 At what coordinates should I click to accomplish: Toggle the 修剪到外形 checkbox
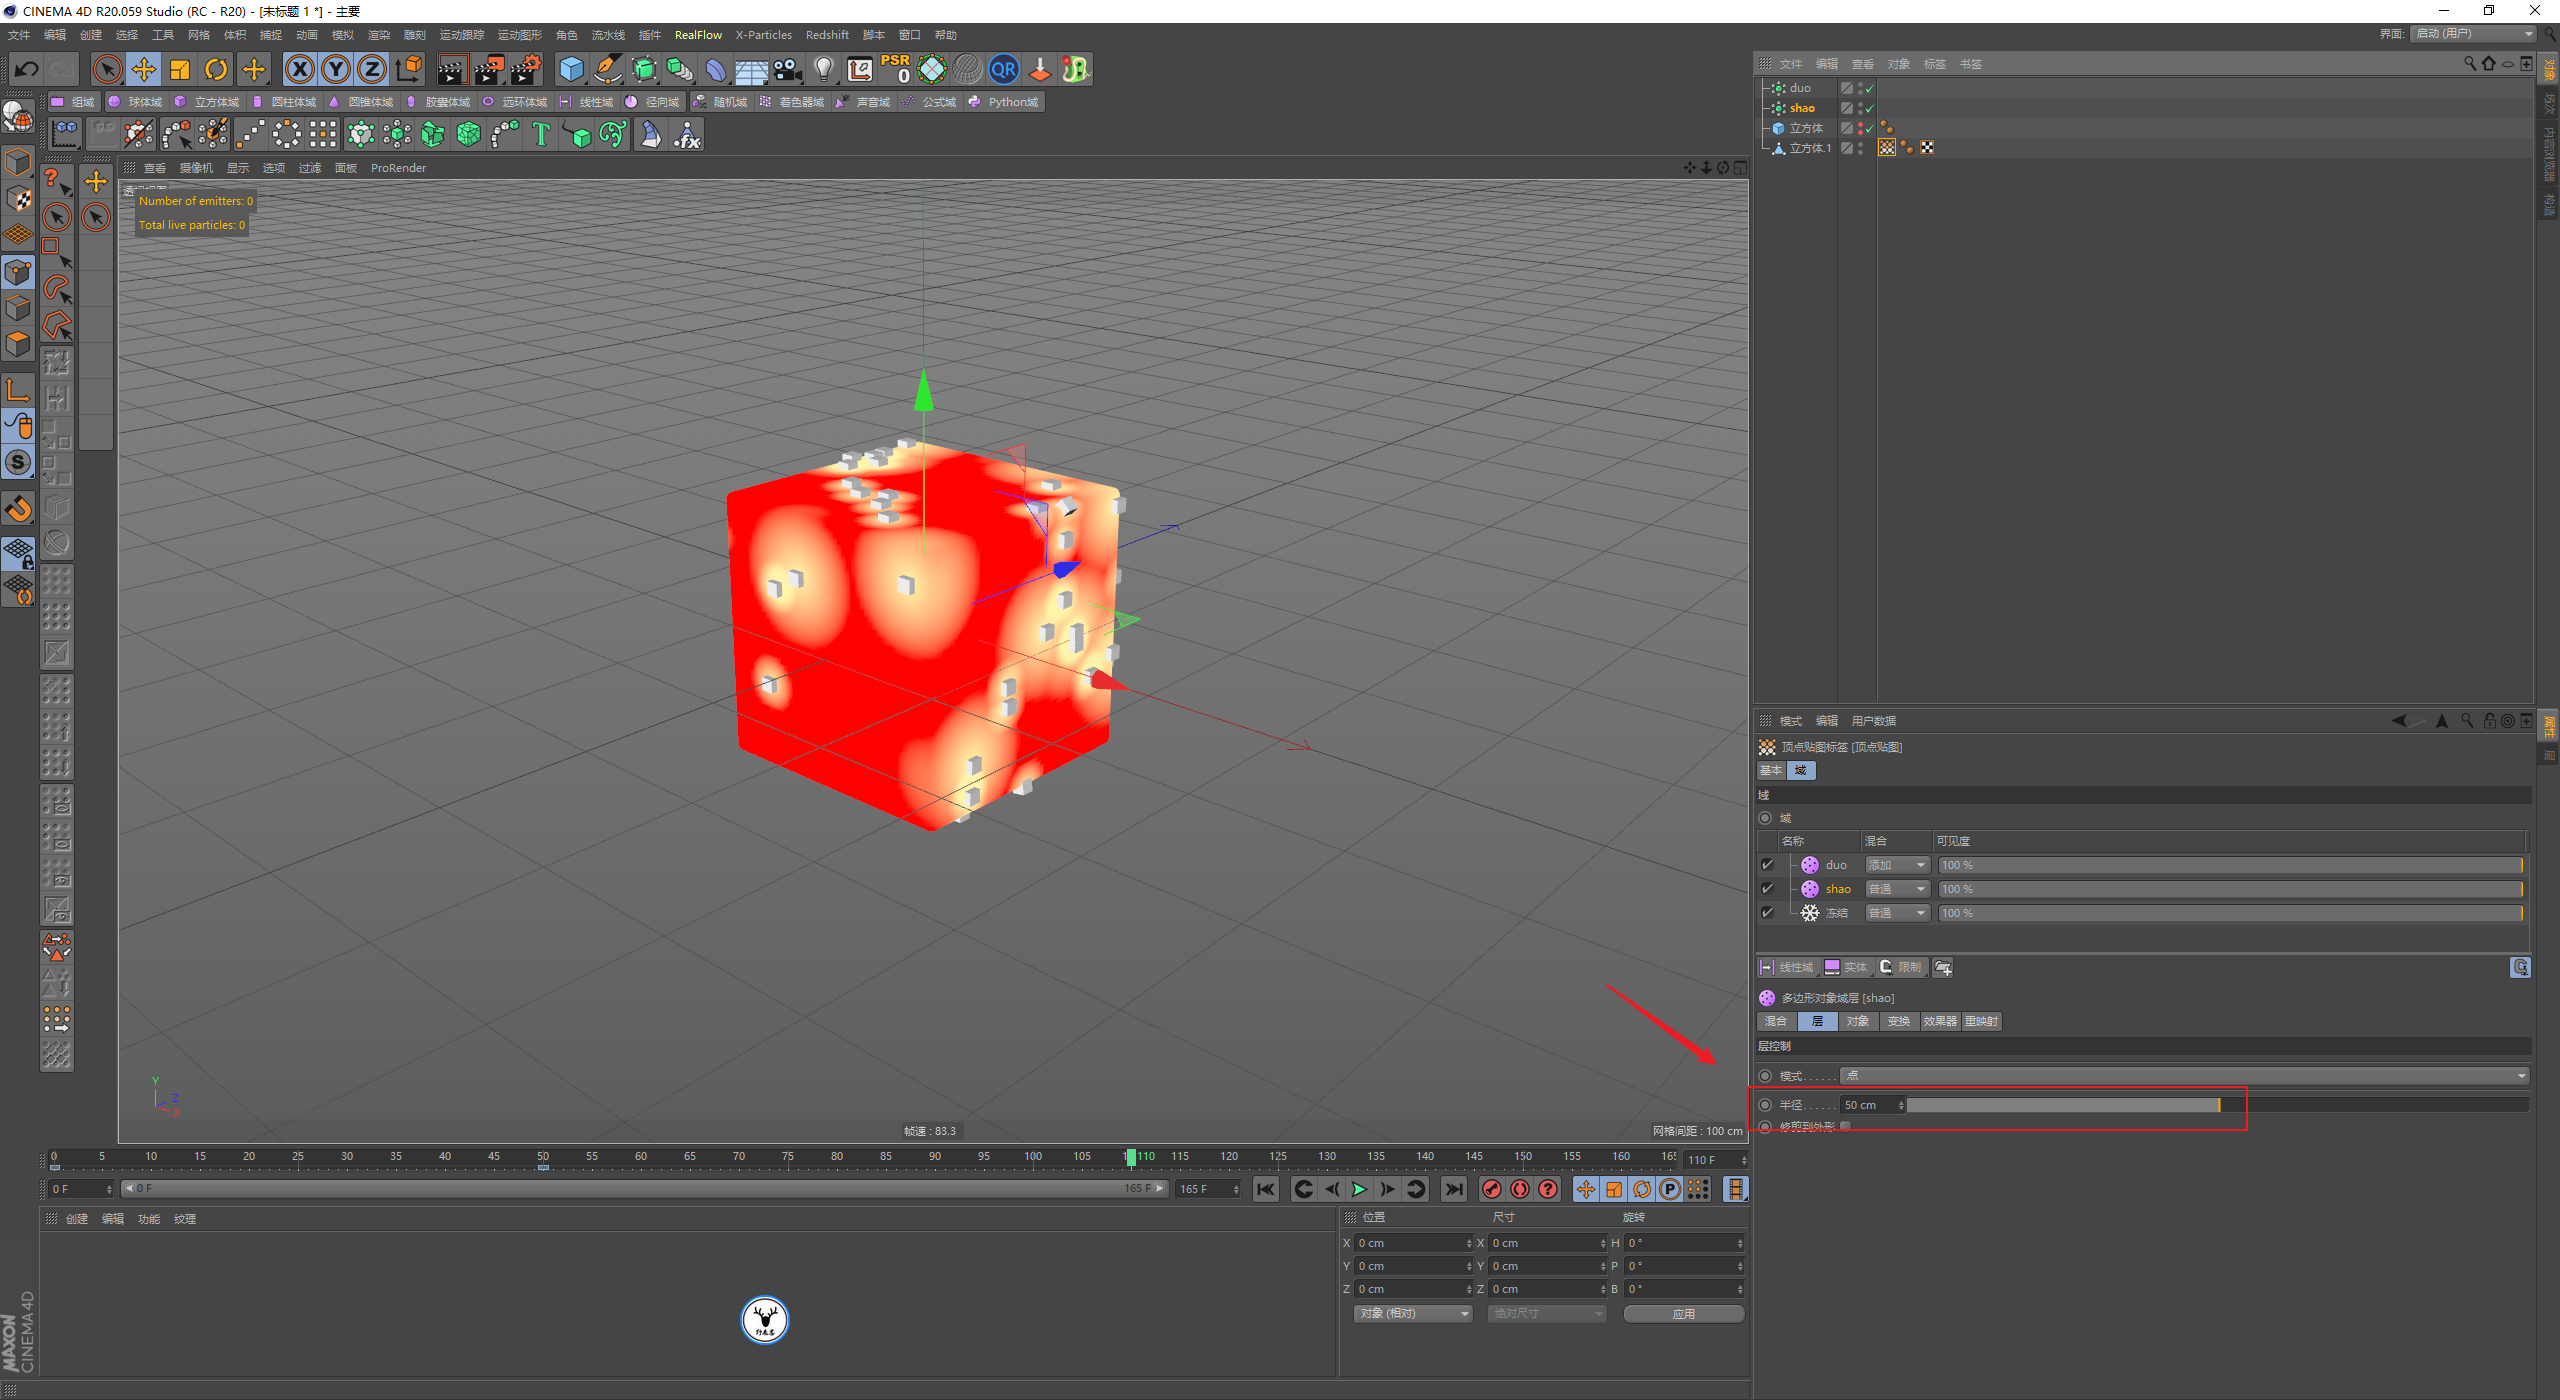click(x=1845, y=1126)
